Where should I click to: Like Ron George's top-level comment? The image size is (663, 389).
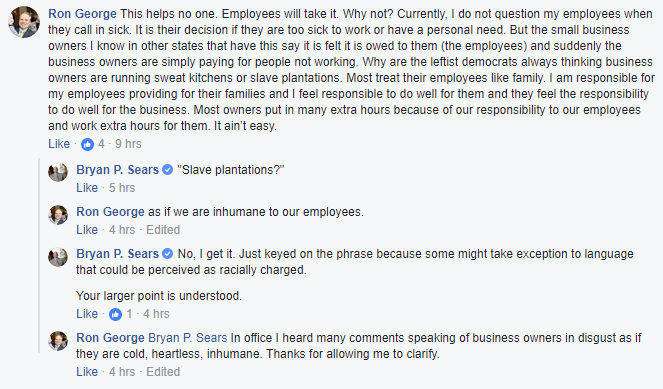(x=59, y=144)
